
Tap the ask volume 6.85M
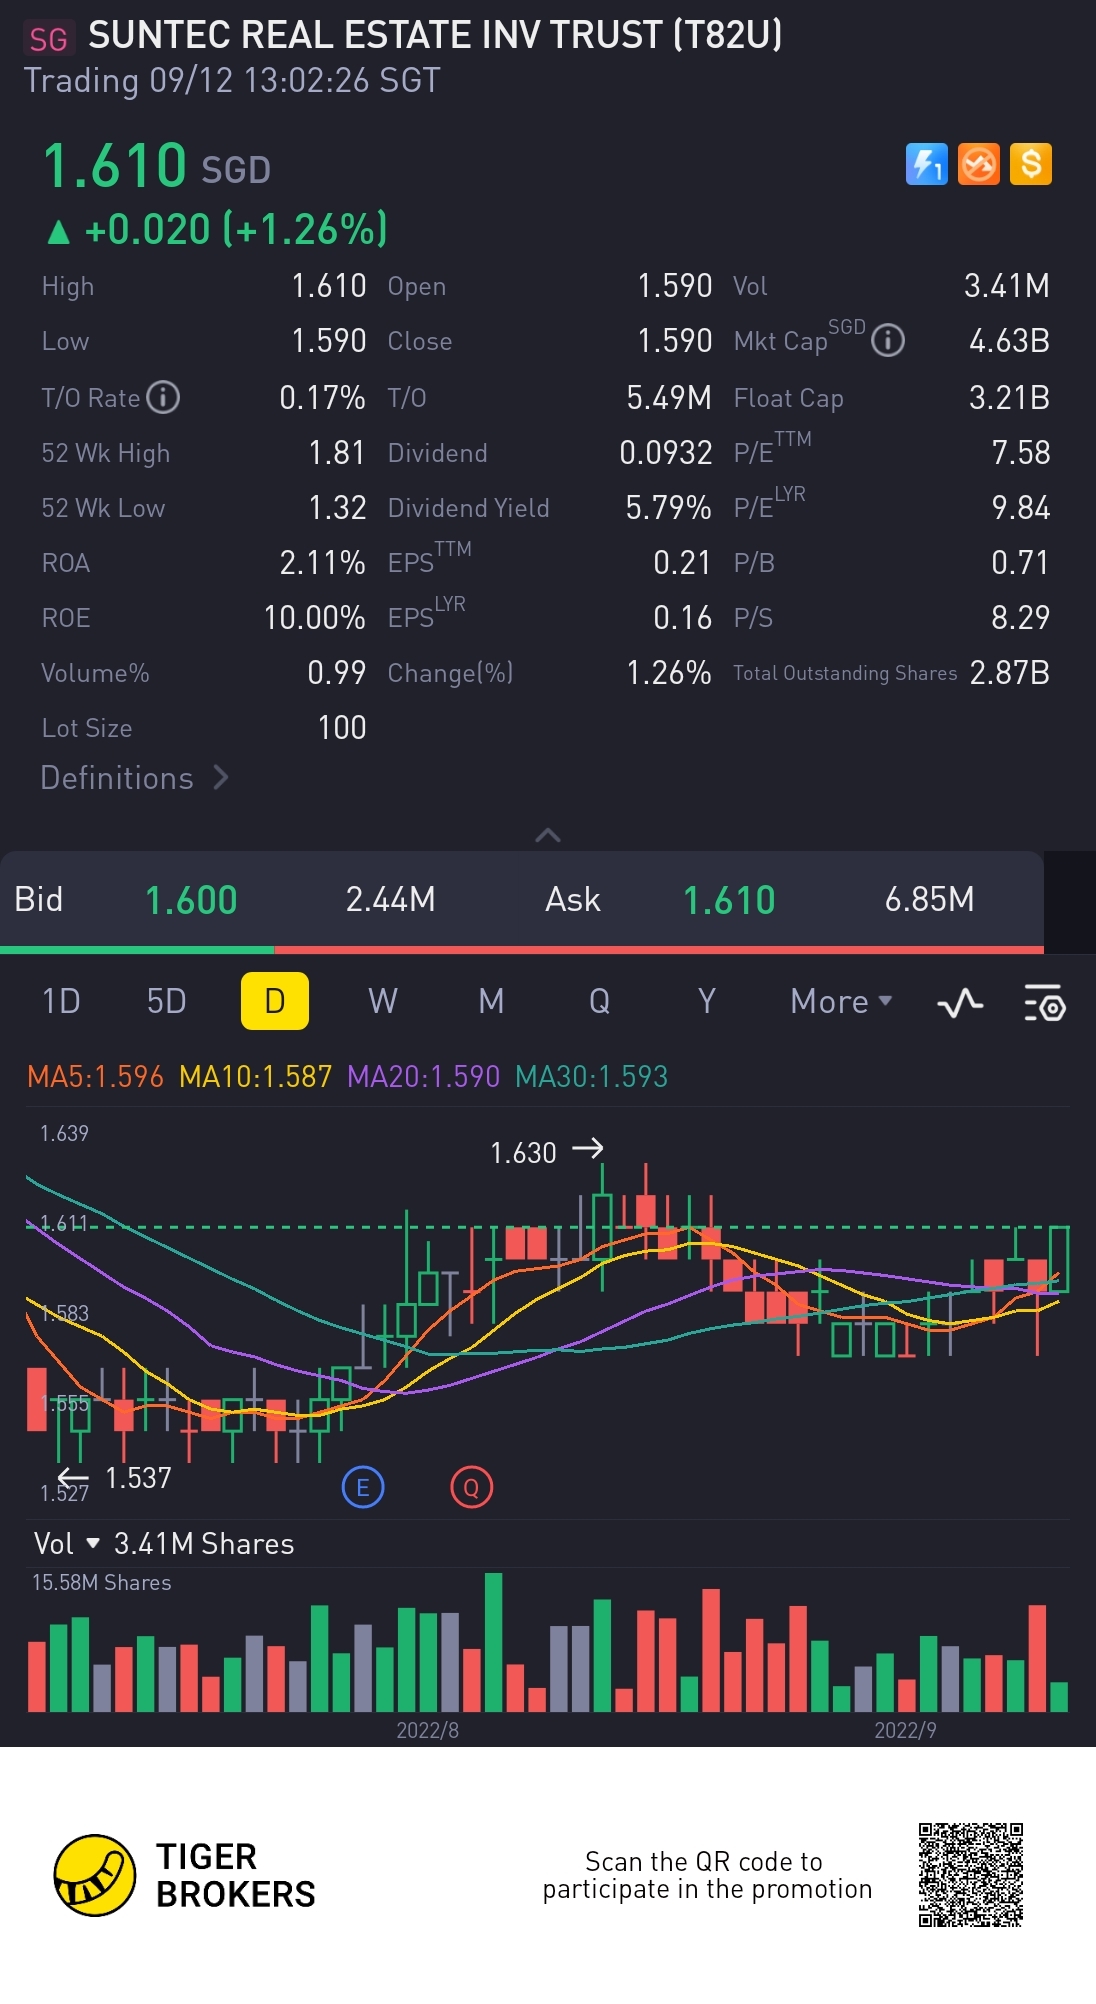point(929,900)
